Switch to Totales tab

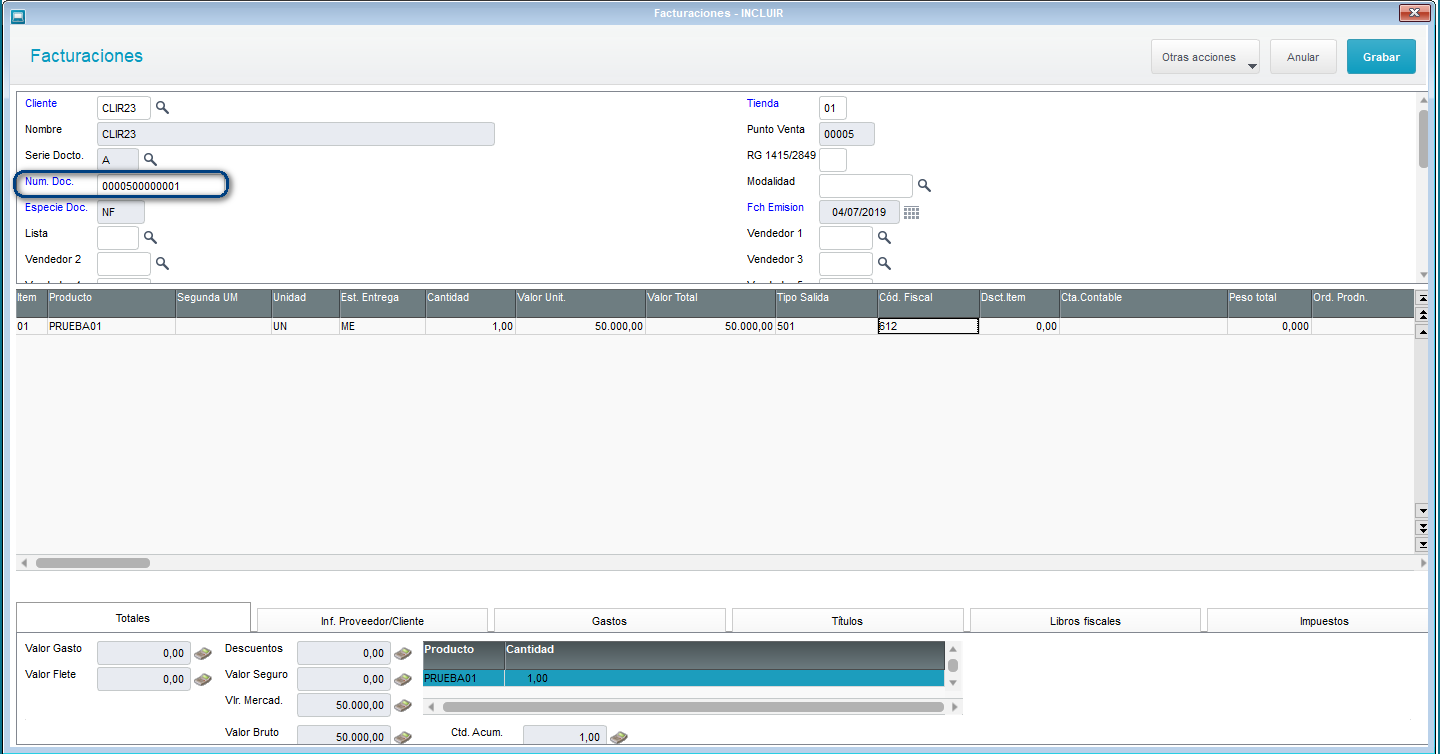[133, 618]
